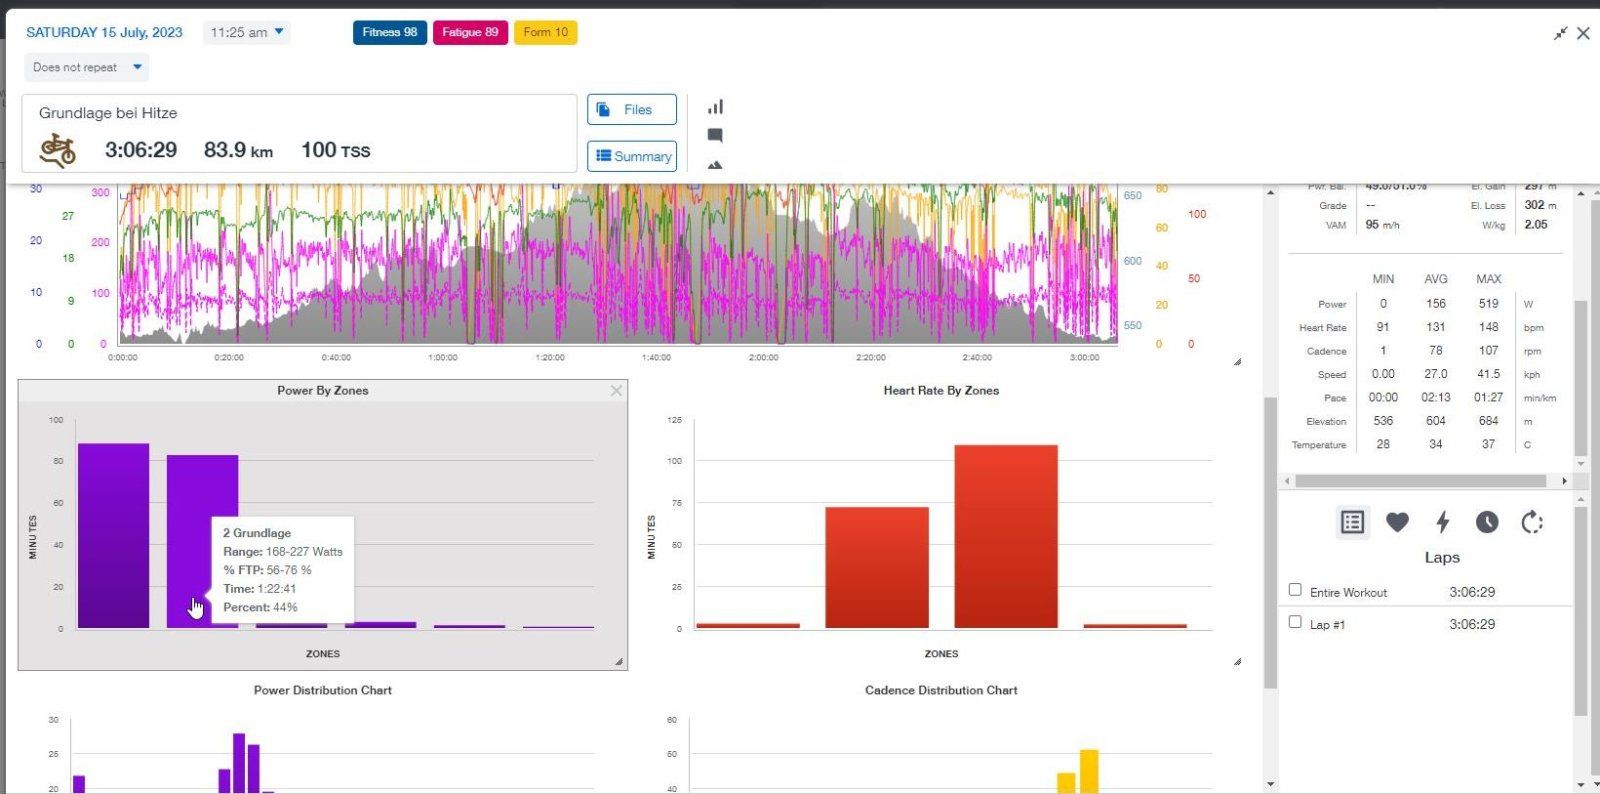Open the Does not repeat dropdown
The height and width of the screenshot is (794, 1600).
point(87,67)
